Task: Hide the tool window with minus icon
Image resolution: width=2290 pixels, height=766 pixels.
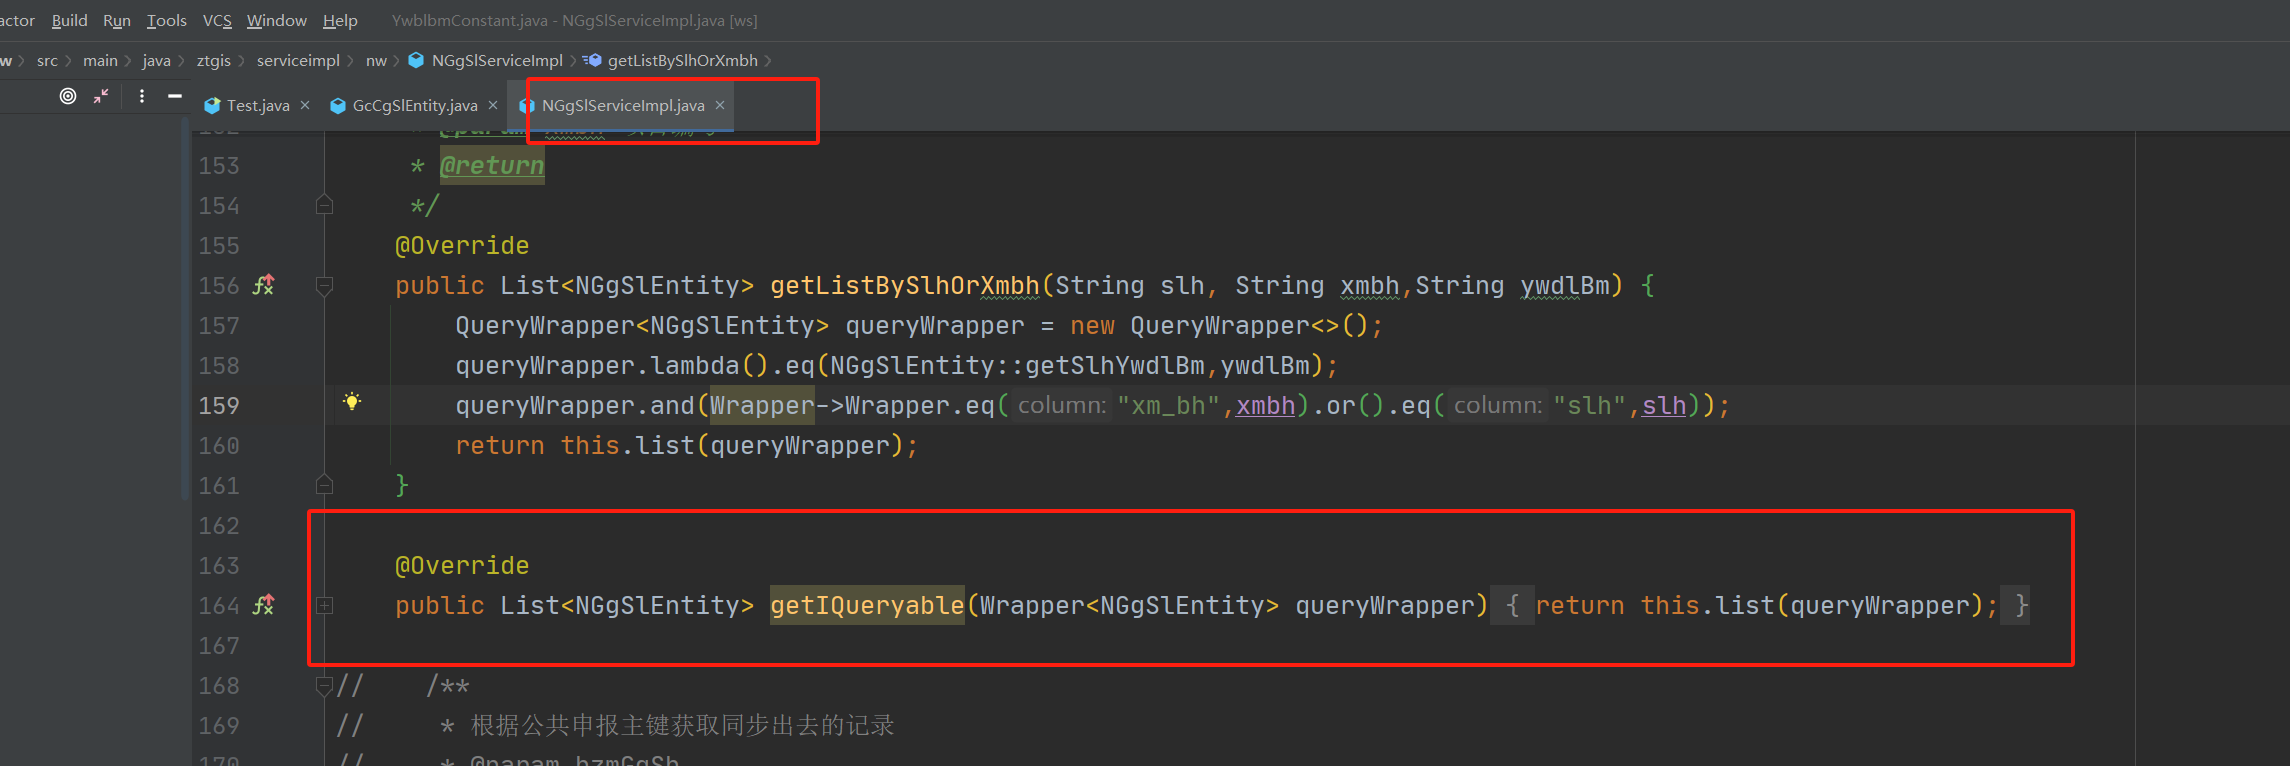Action: pos(175,96)
